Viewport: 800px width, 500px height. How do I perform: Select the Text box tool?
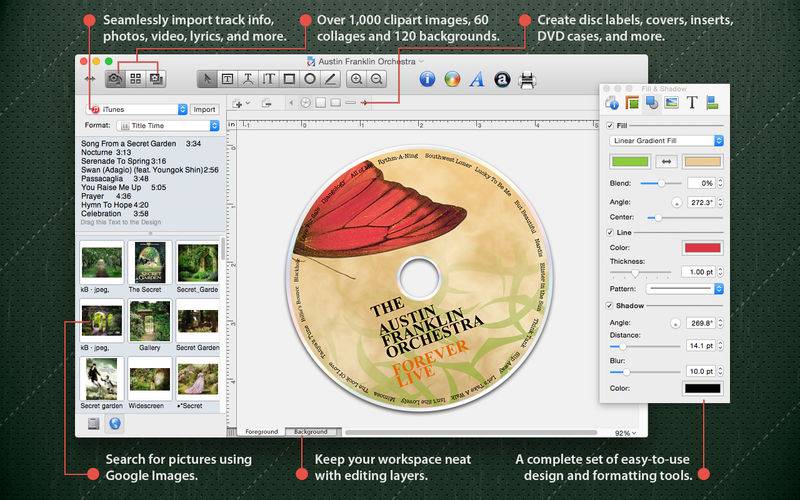(x=228, y=79)
